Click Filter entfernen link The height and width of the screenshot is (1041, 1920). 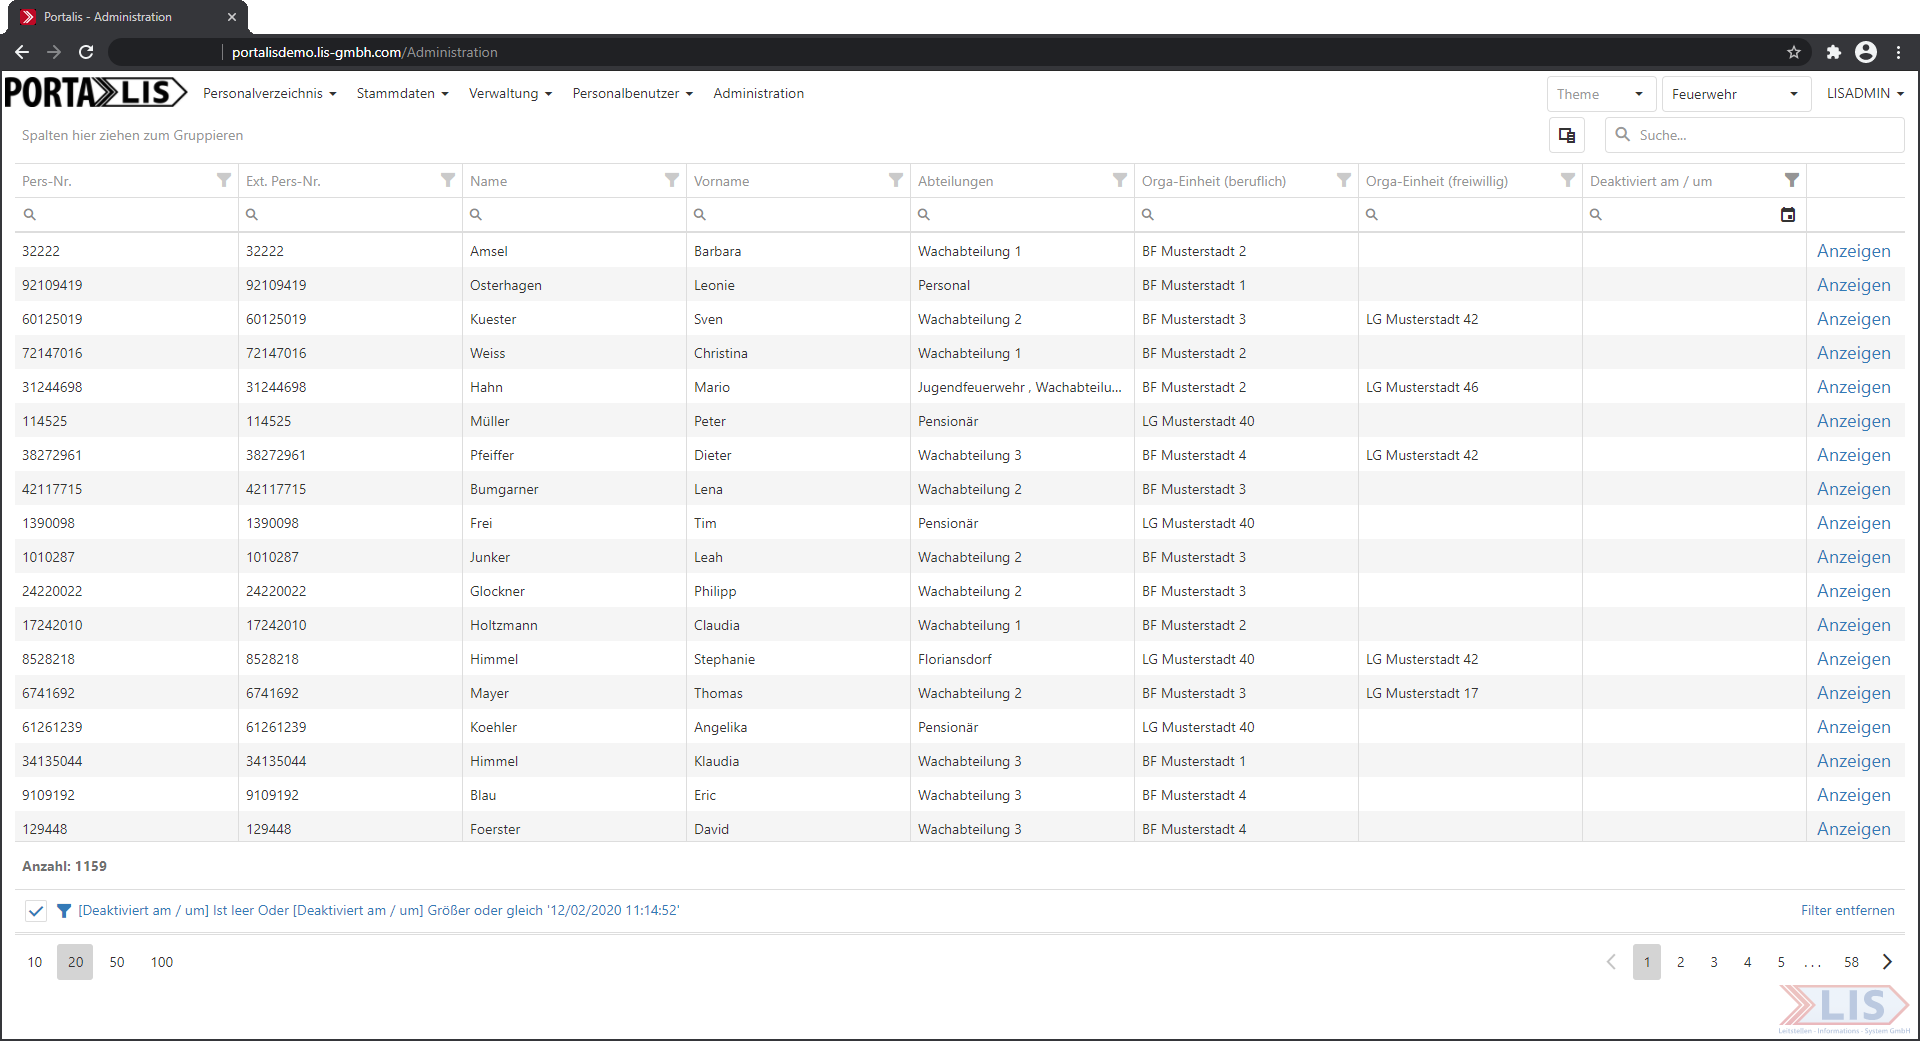click(x=1847, y=910)
